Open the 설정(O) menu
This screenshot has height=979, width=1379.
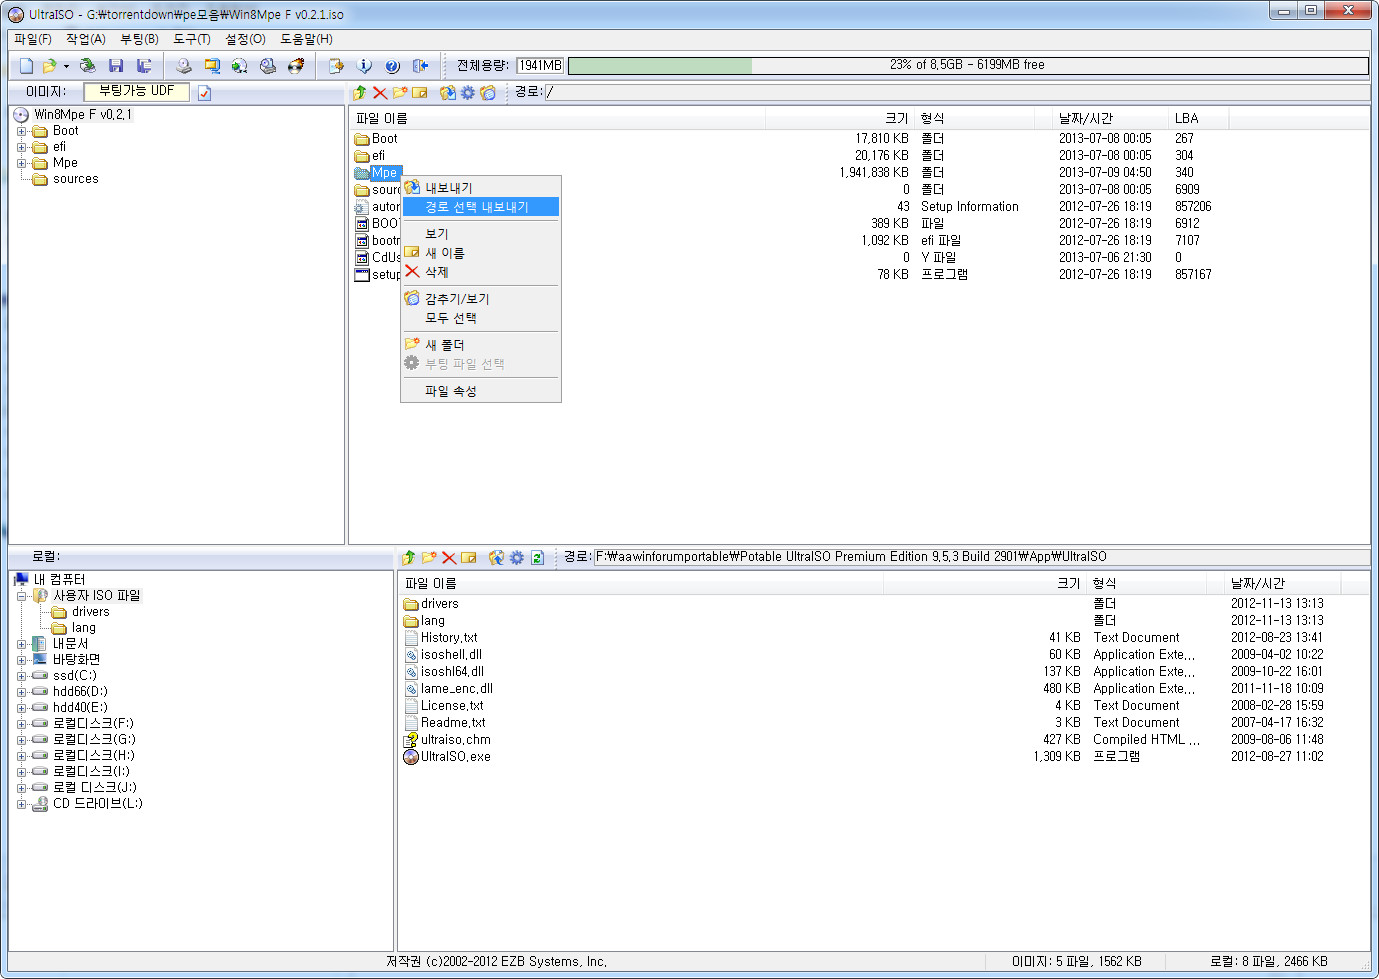(x=245, y=39)
